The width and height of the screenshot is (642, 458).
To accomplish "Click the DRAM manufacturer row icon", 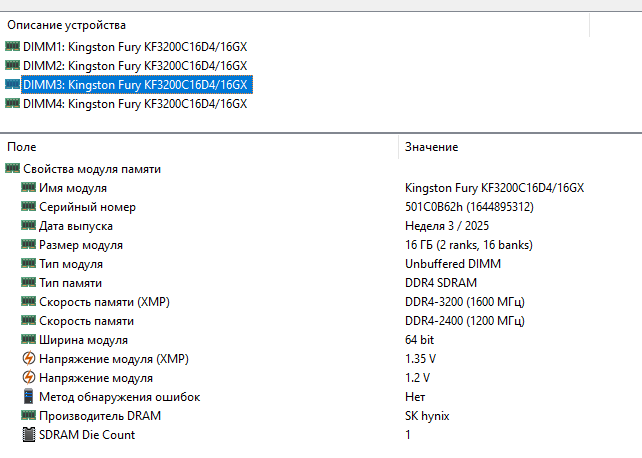I will [28, 416].
